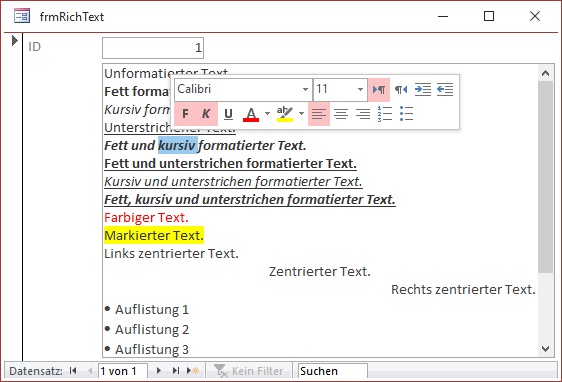Click 'Zentrierter Text.' line
Image resolution: width=562 pixels, height=382 pixels.
(320, 272)
